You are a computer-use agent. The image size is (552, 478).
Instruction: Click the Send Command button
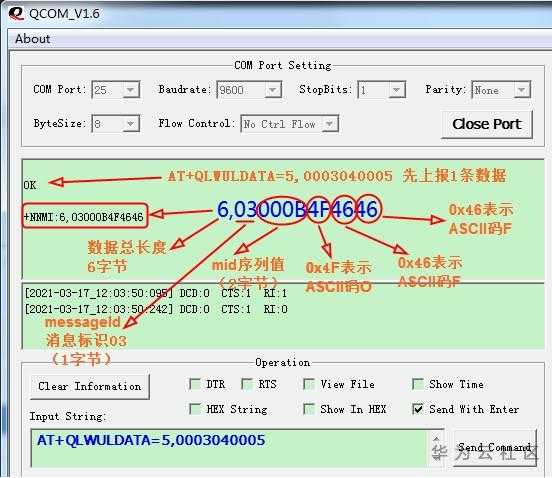click(495, 448)
